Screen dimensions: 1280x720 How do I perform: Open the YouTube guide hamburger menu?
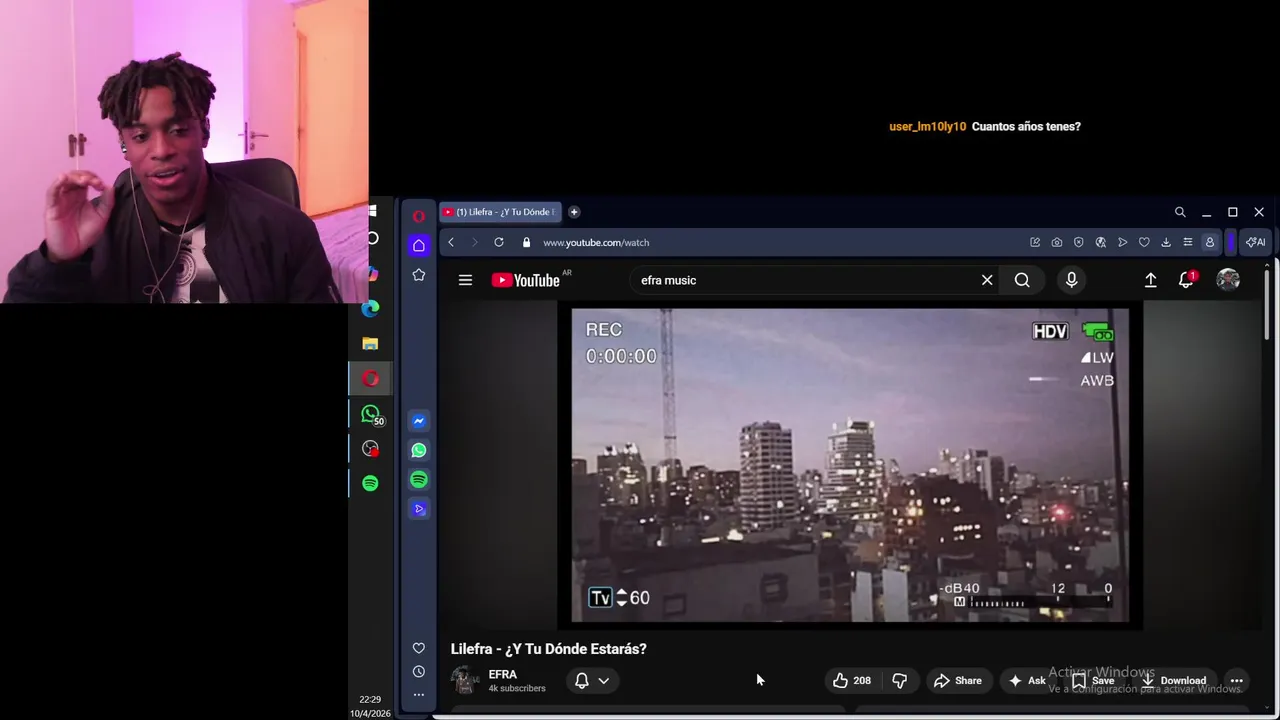[465, 280]
